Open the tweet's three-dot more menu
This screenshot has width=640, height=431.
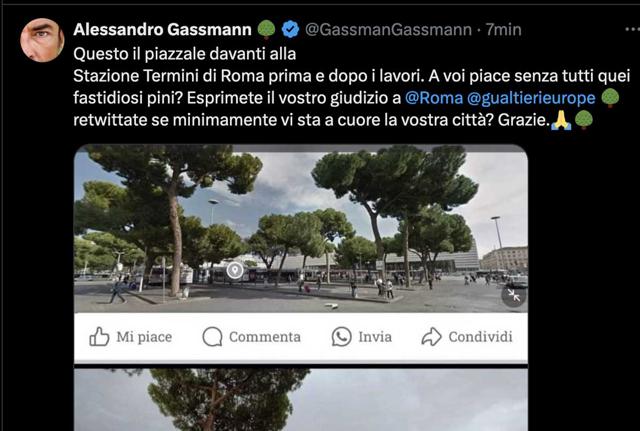click(632, 29)
